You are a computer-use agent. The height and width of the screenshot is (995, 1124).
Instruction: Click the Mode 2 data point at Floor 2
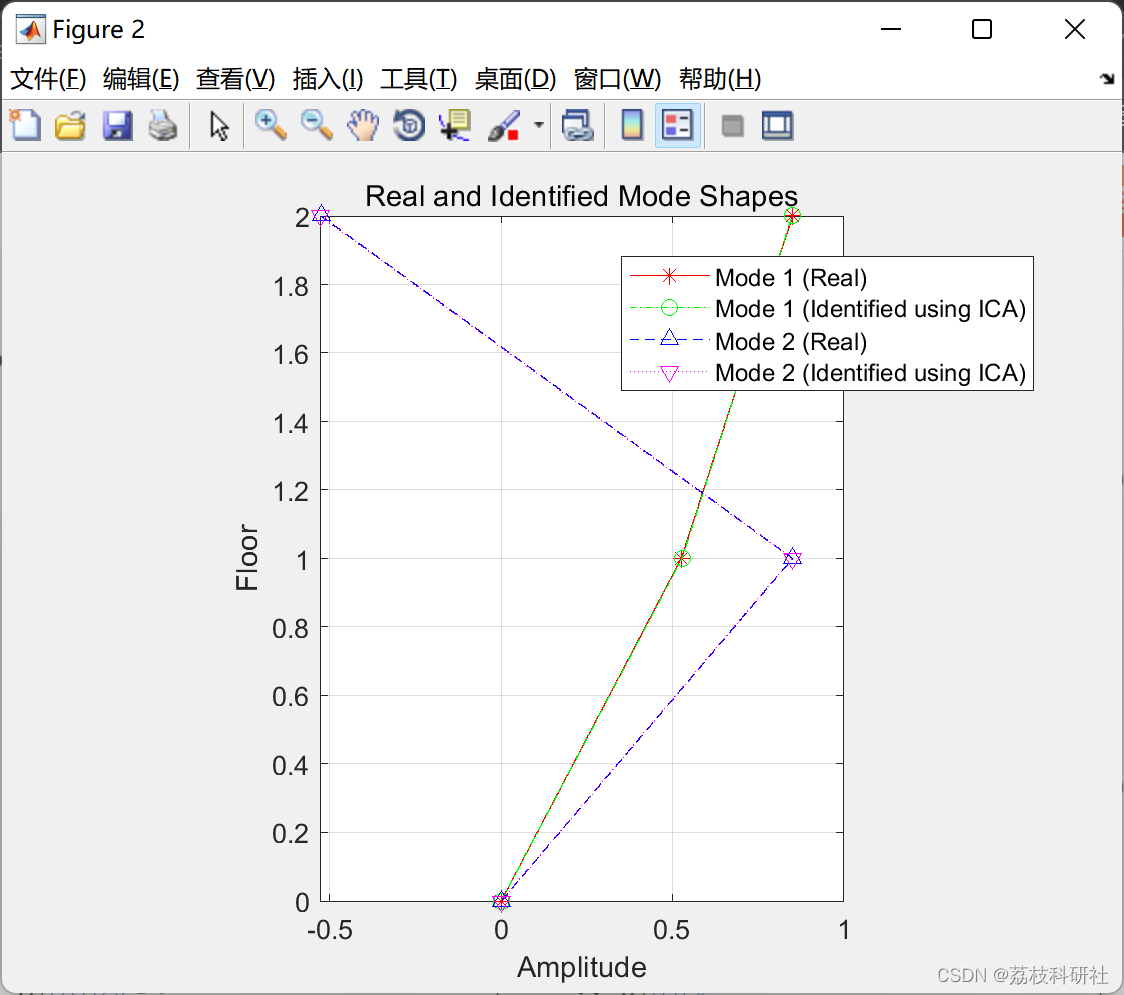pyautogui.click(x=321, y=215)
